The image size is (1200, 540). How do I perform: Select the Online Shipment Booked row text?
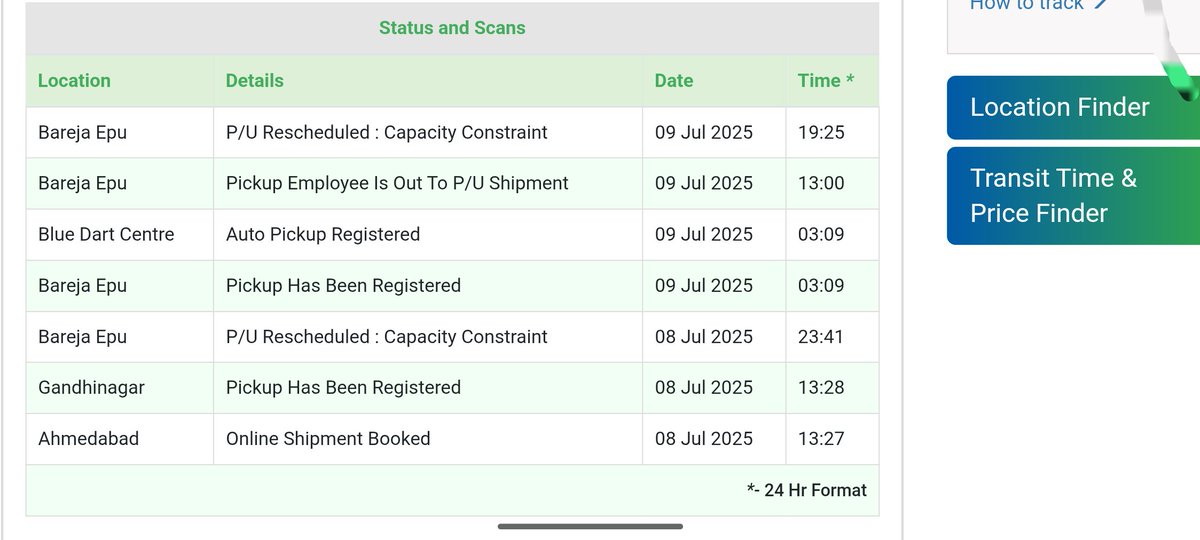pos(328,439)
